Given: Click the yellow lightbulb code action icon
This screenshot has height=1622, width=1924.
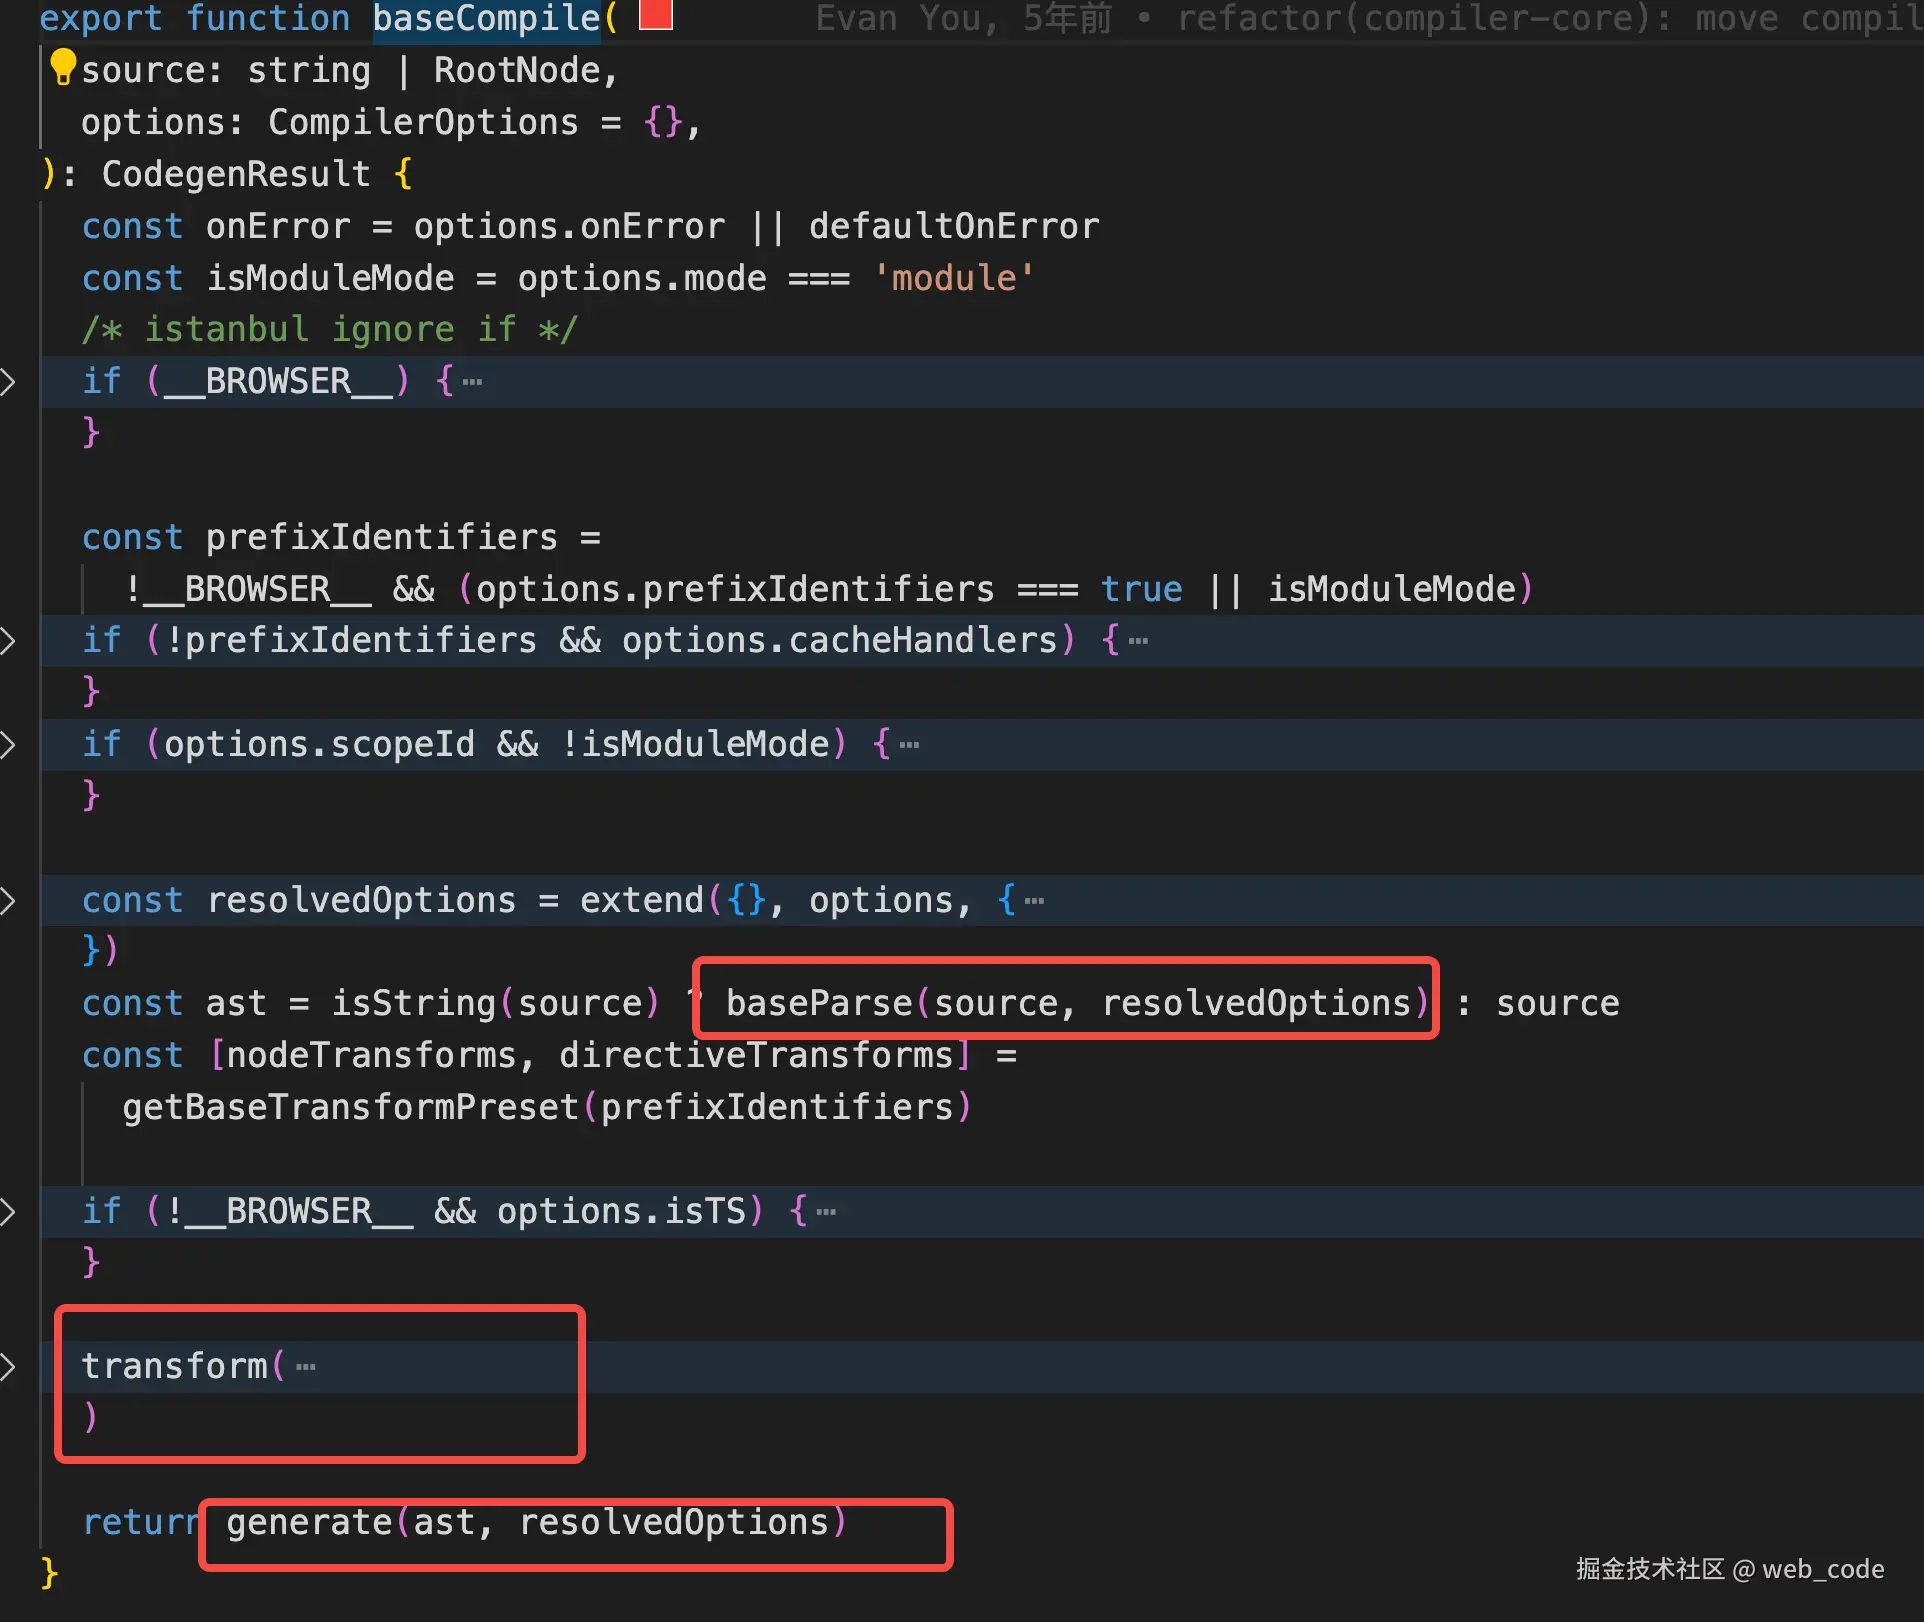Looking at the screenshot, I should click(63, 67).
